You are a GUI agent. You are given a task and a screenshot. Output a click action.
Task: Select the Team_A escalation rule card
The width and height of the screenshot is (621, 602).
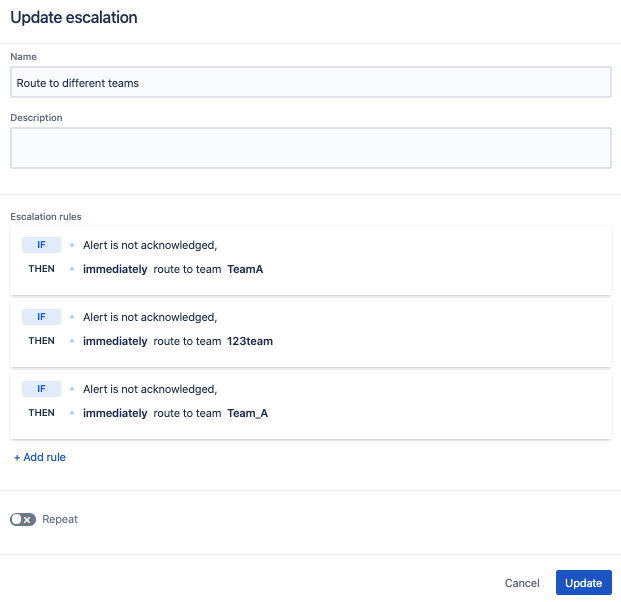click(x=311, y=405)
